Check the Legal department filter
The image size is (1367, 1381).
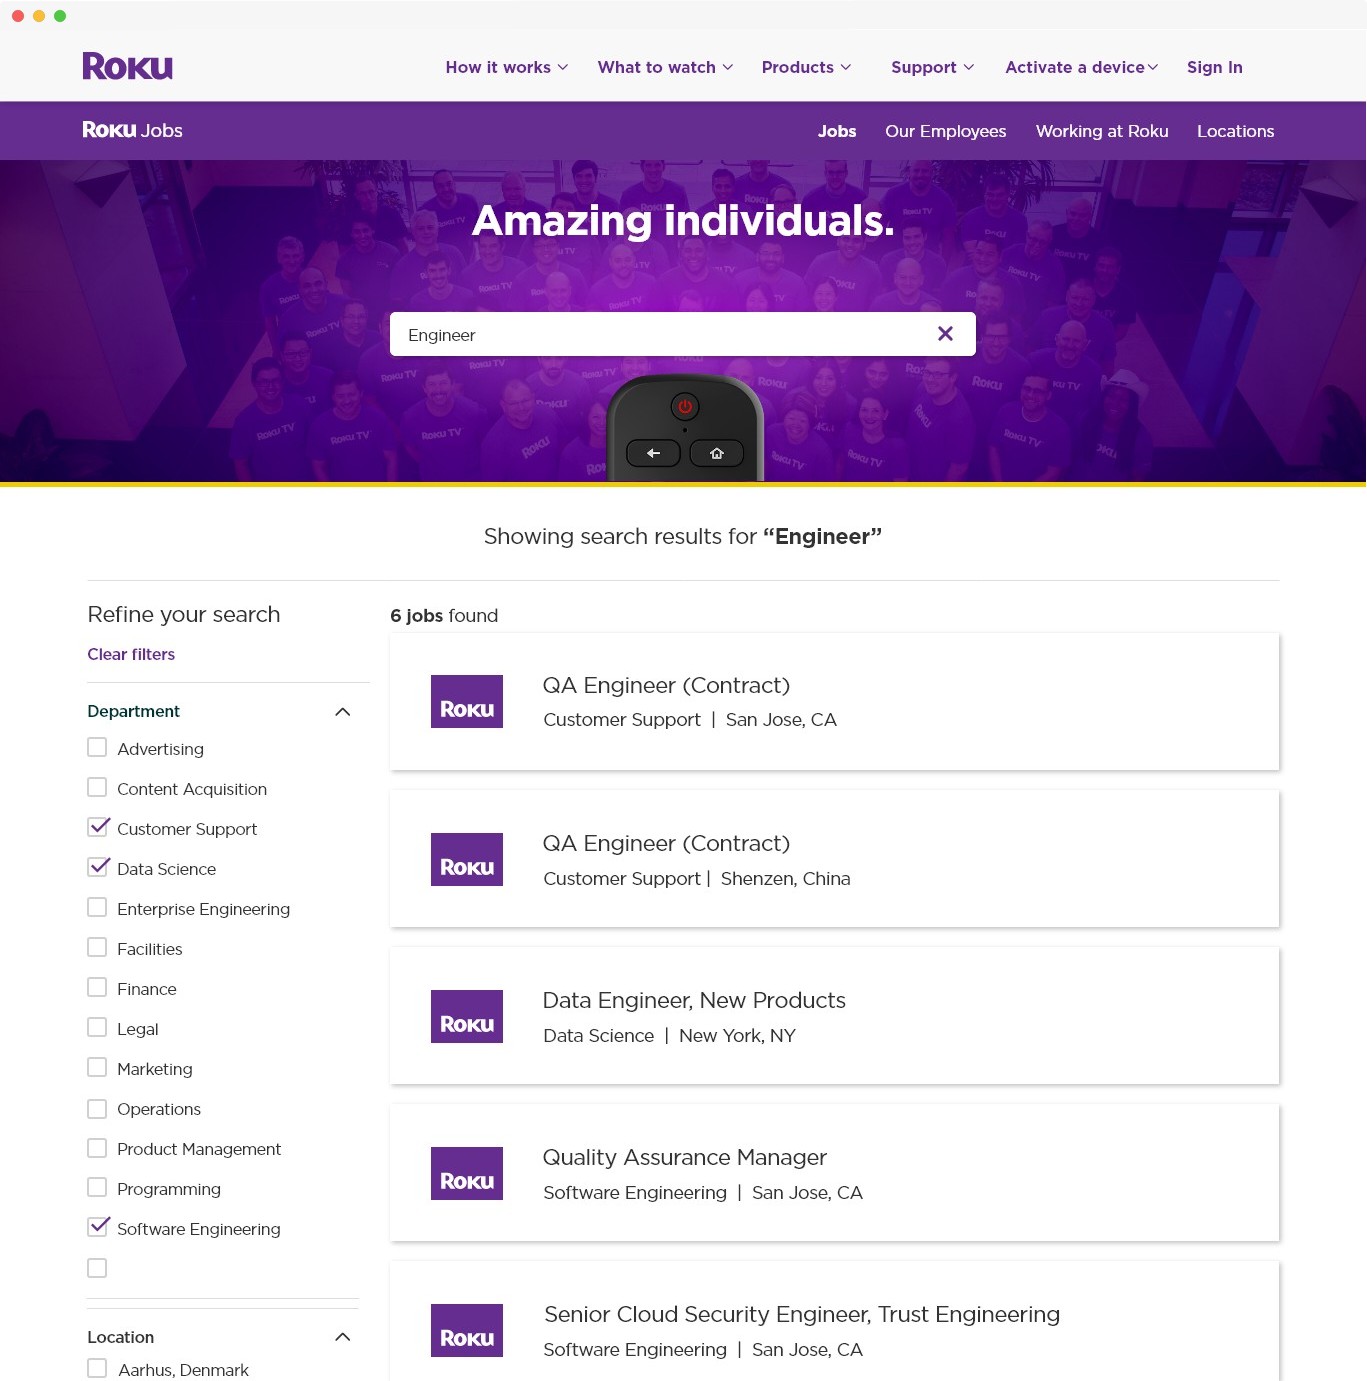pos(97,1027)
